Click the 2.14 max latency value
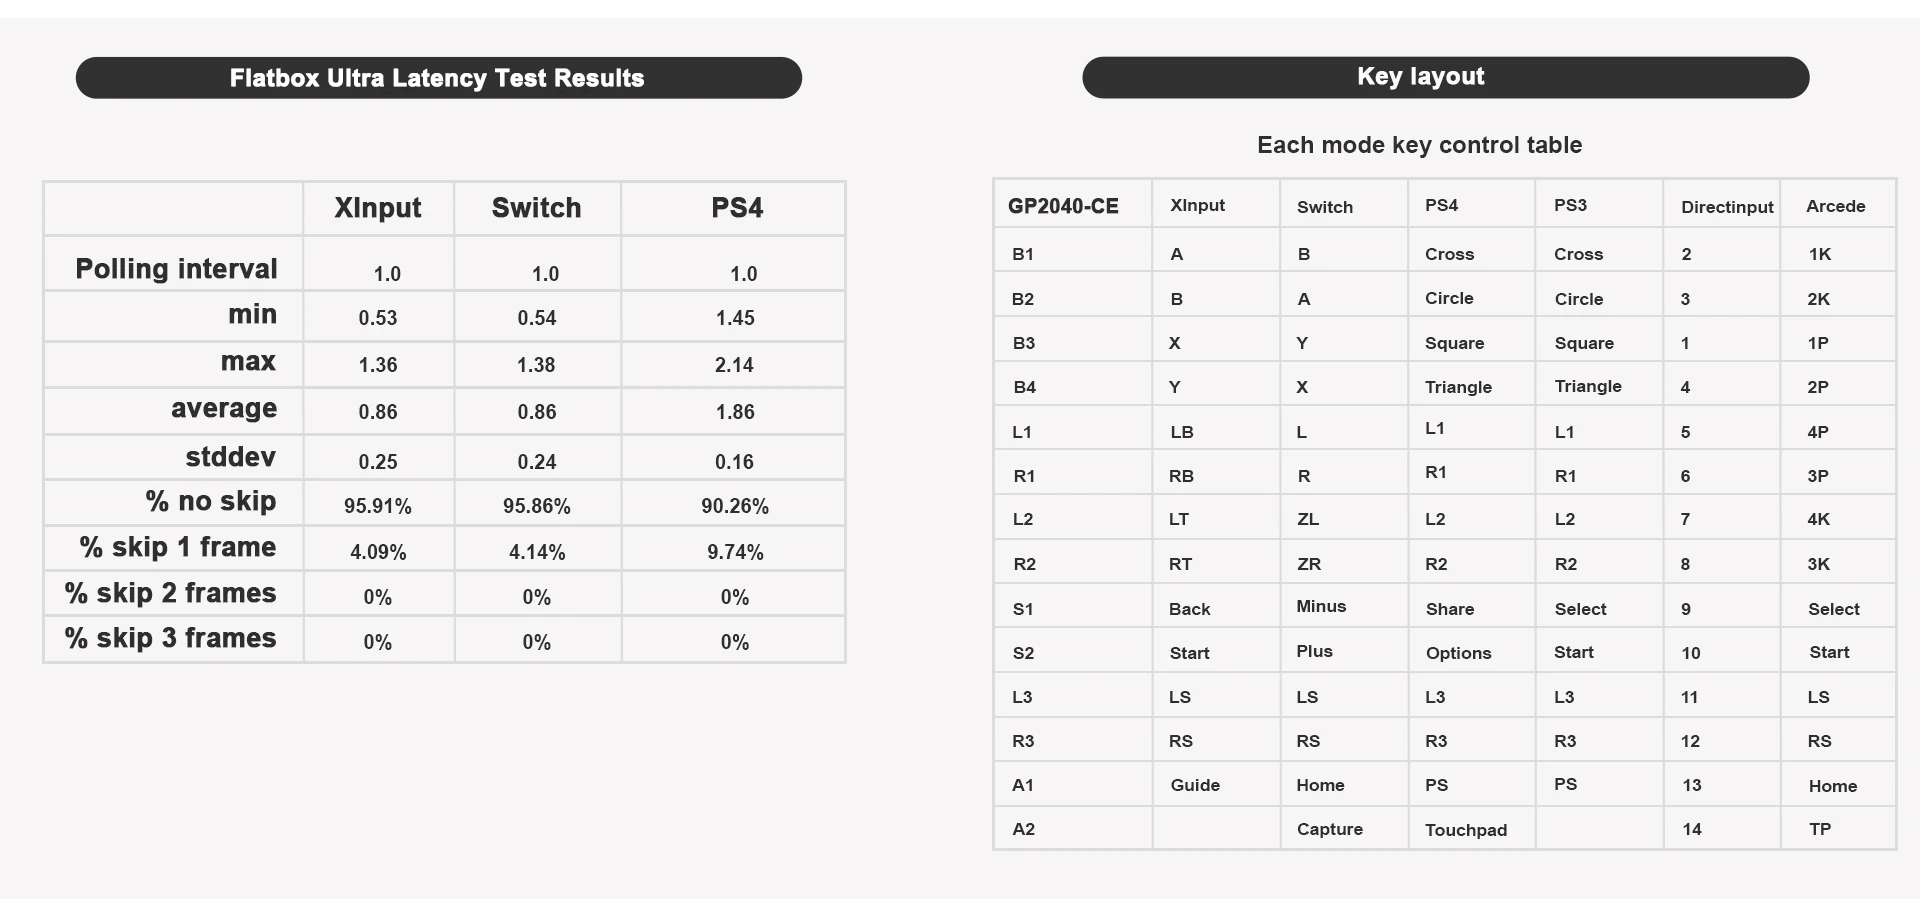The width and height of the screenshot is (1920, 899). [x=734, y=365]
